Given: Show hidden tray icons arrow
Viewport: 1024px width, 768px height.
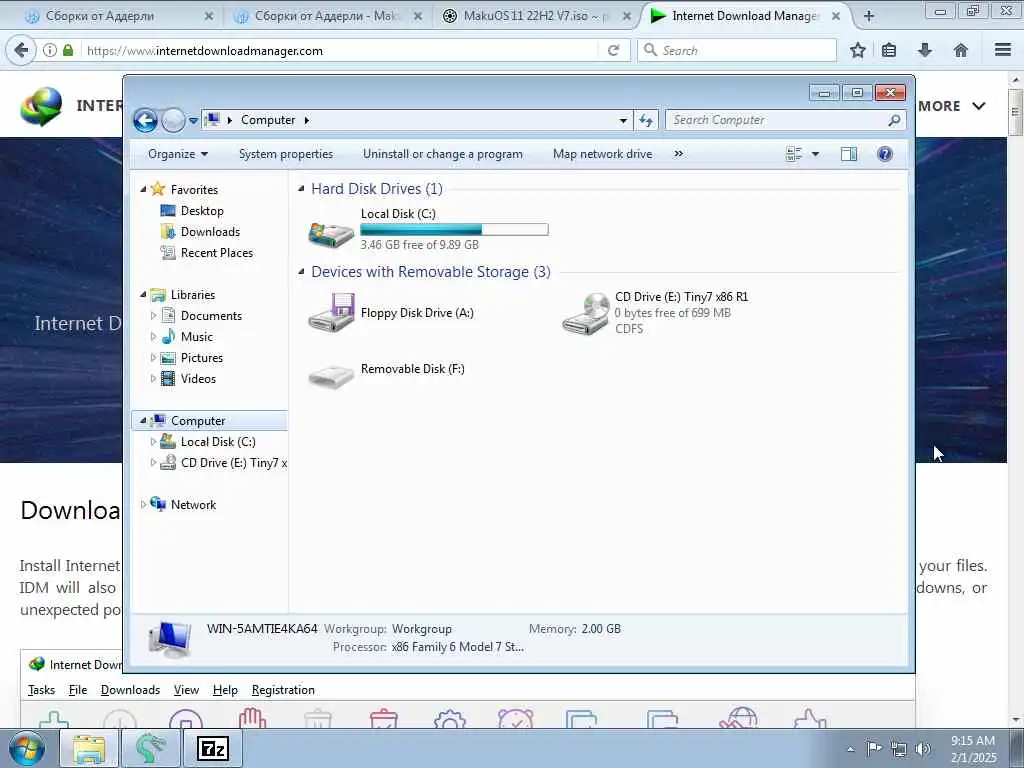Looking at the screenshot, I should [850, 749].
